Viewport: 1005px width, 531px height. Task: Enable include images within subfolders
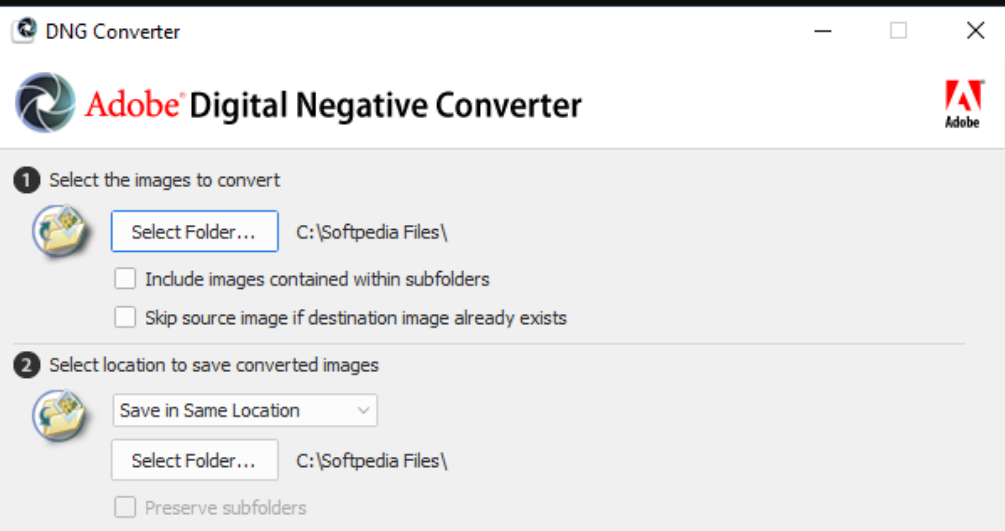(x=125, y=279)
